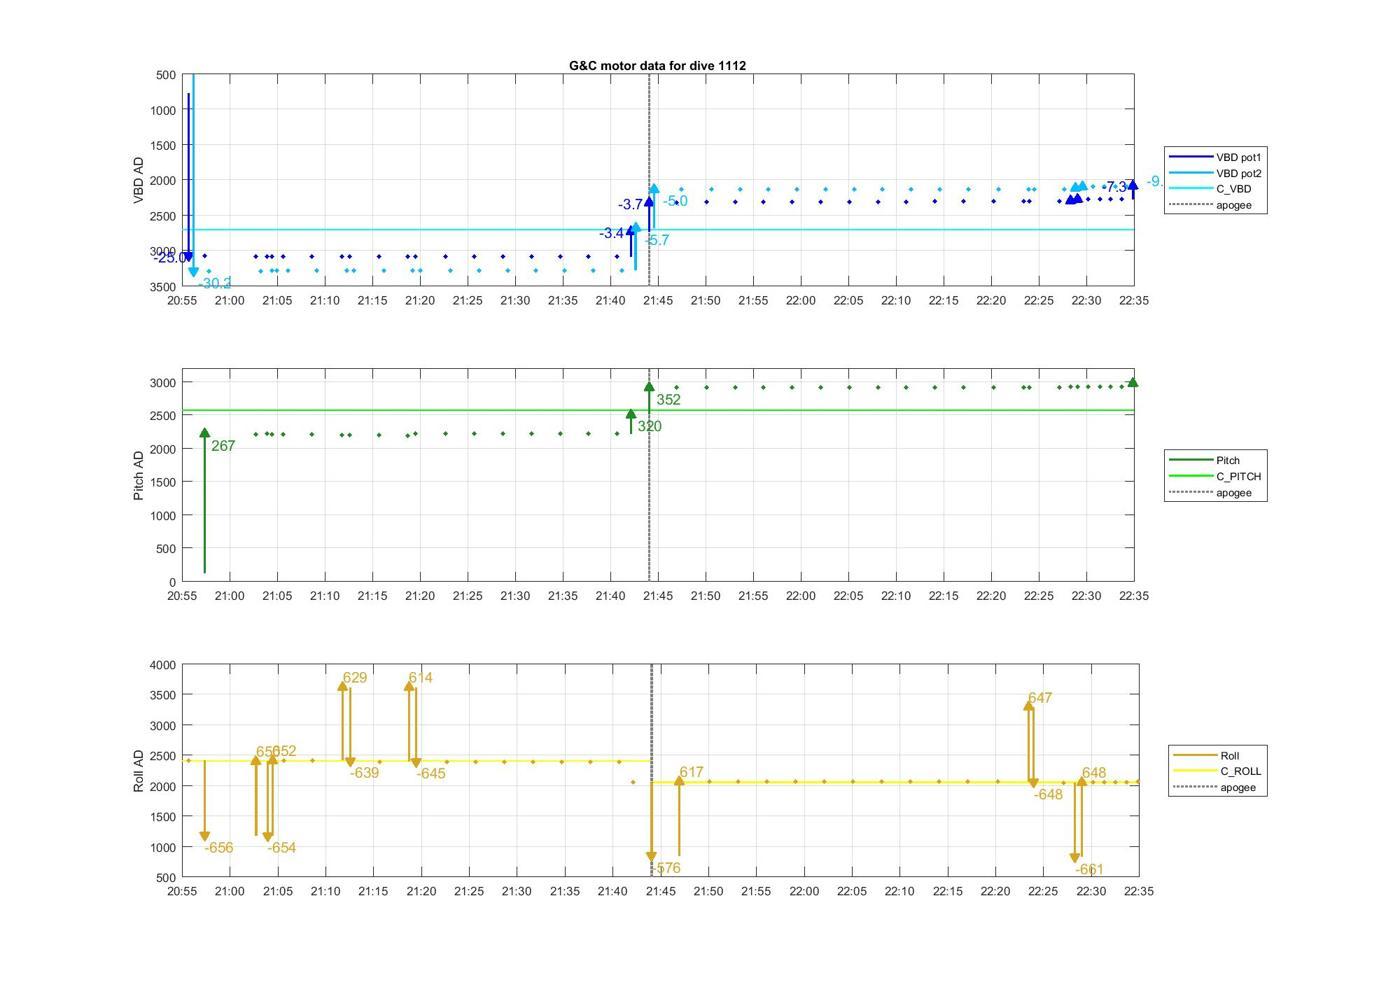This screenshot has width=1400, height=986.
Task: Click the 'Pitch AD' y-axis label
Action: click(x=139, y=475)
